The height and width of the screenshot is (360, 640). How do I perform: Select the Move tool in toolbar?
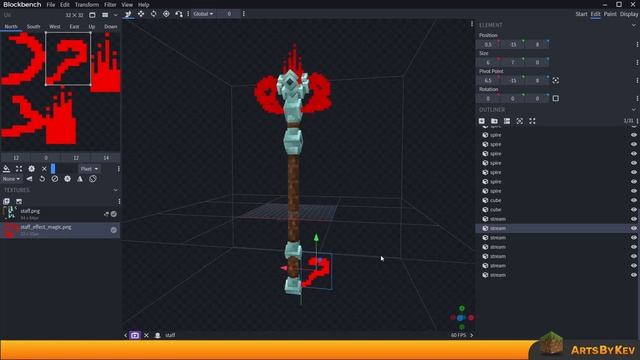point(128,14)
